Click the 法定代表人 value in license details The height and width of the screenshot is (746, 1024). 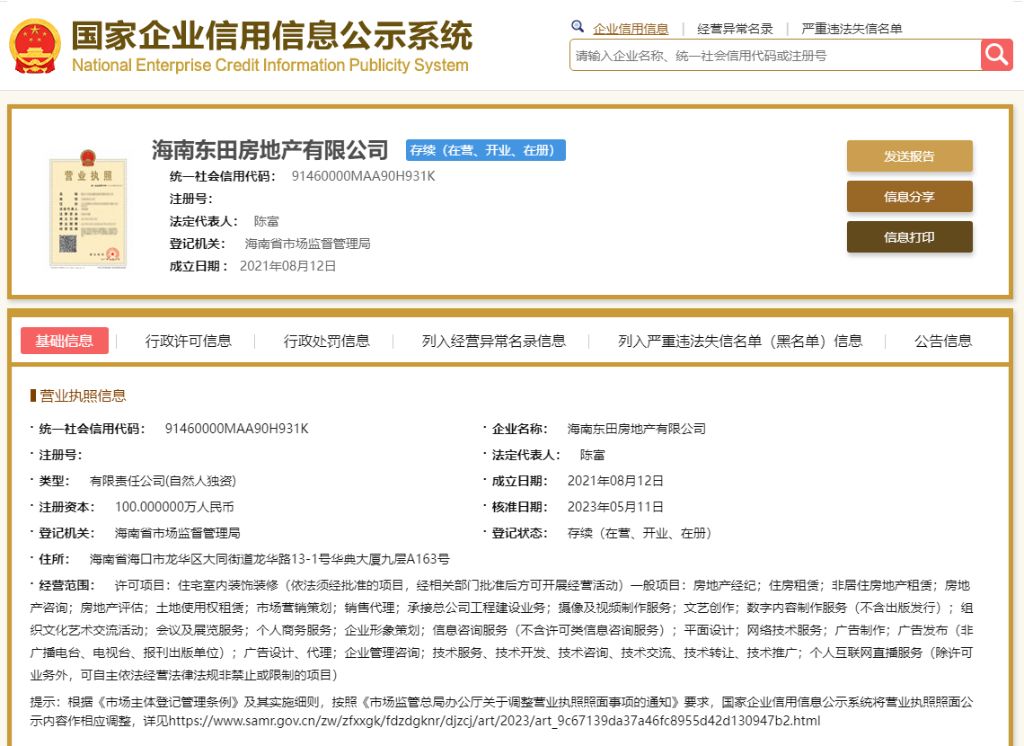592,455
